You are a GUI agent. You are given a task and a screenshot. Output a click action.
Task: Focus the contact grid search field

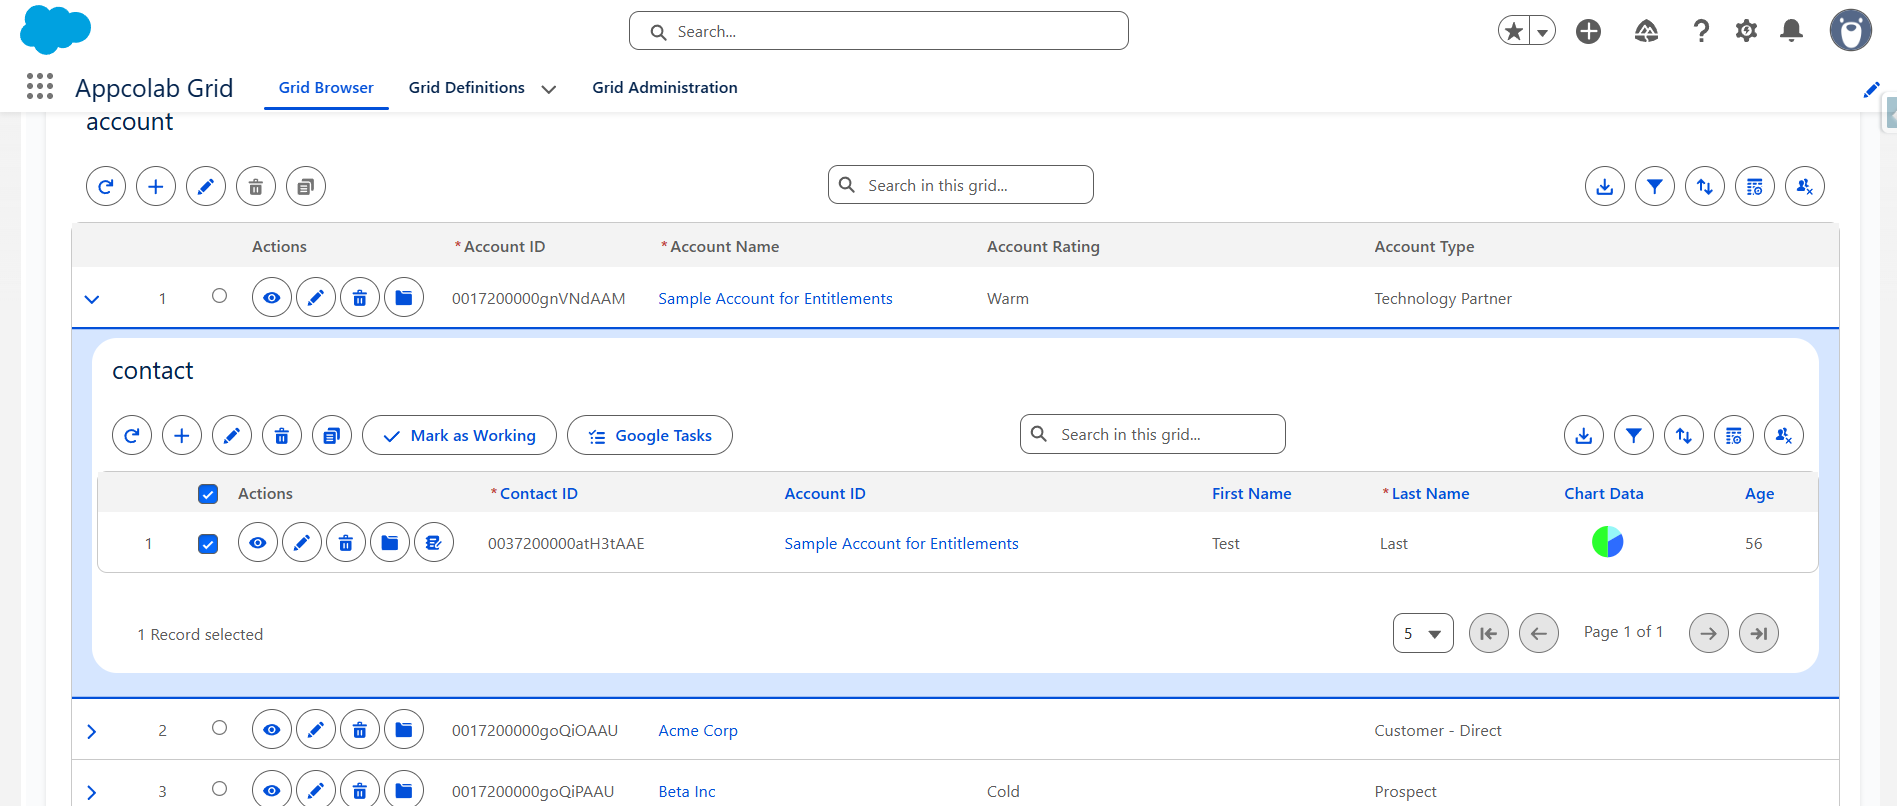coord(1153,434)
